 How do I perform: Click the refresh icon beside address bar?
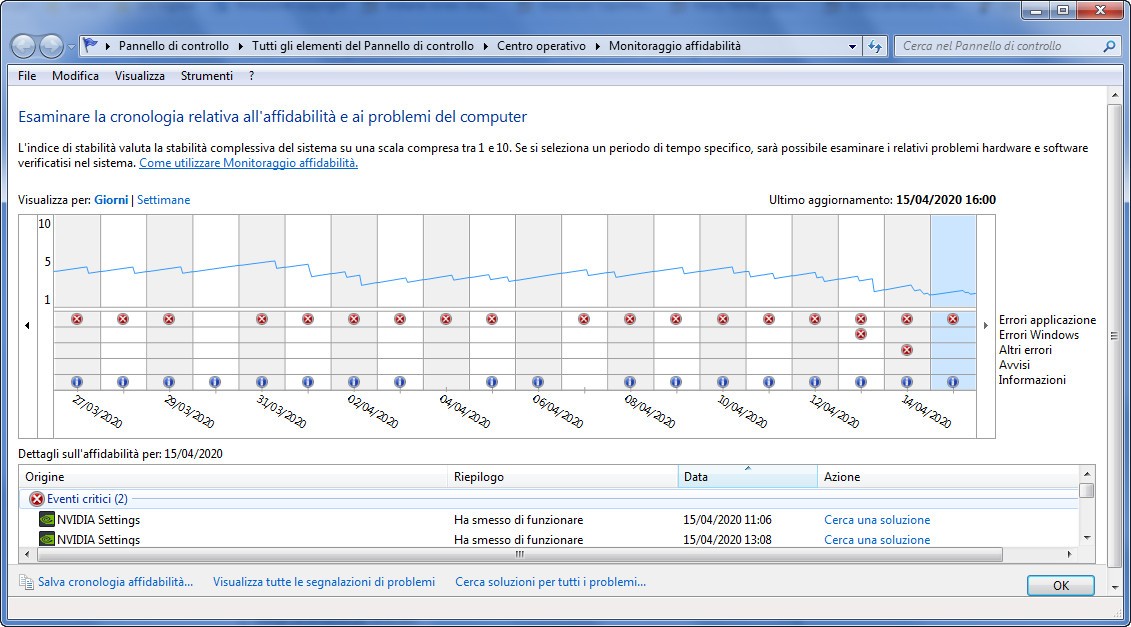click(x=875, y=46)
